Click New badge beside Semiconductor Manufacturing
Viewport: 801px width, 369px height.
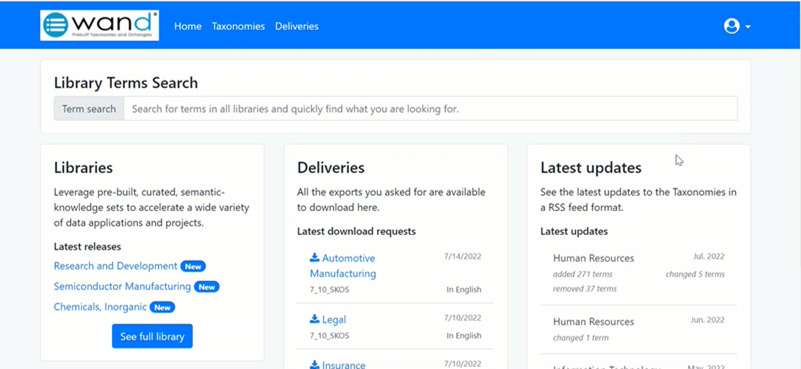click(x=207, y=287)
